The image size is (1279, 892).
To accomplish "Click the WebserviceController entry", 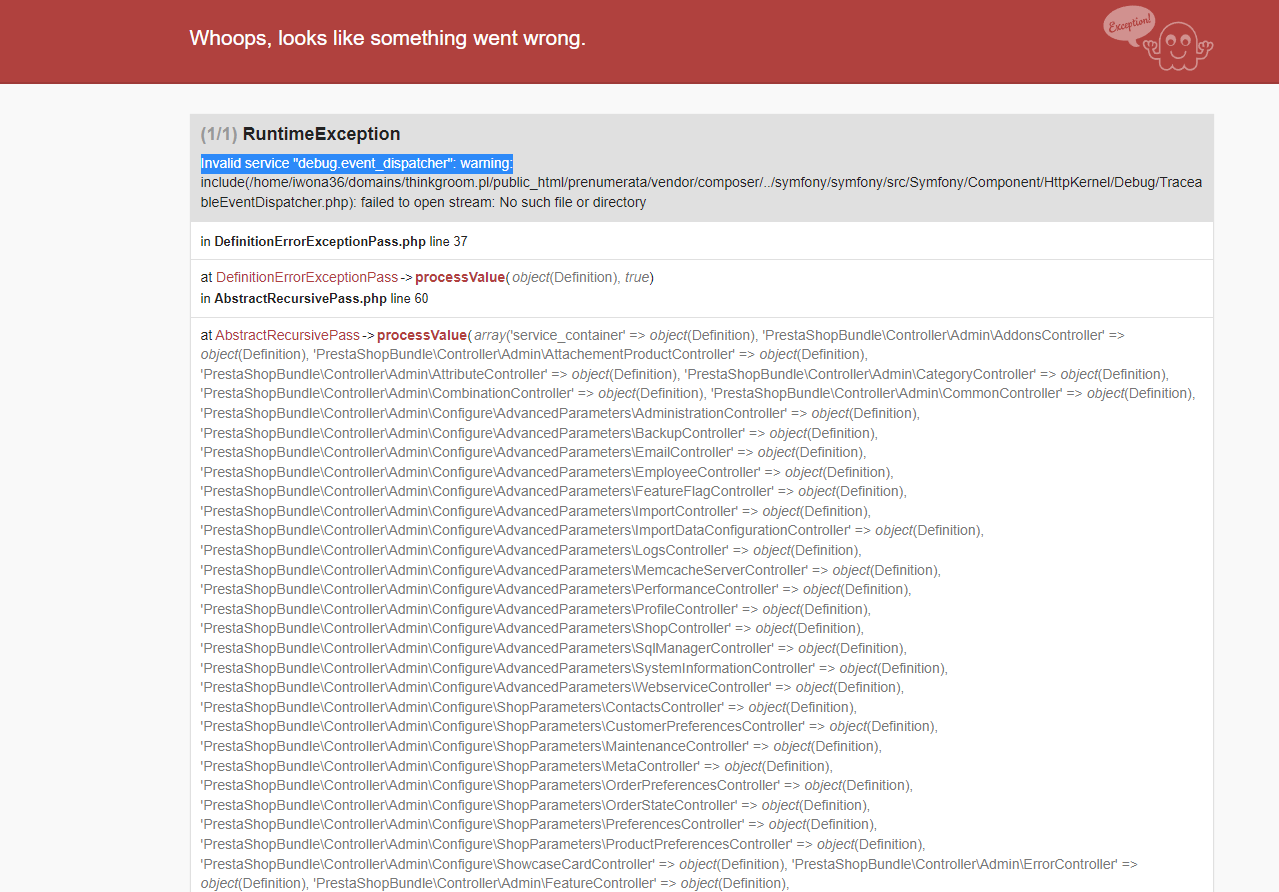I will [486, 687].
